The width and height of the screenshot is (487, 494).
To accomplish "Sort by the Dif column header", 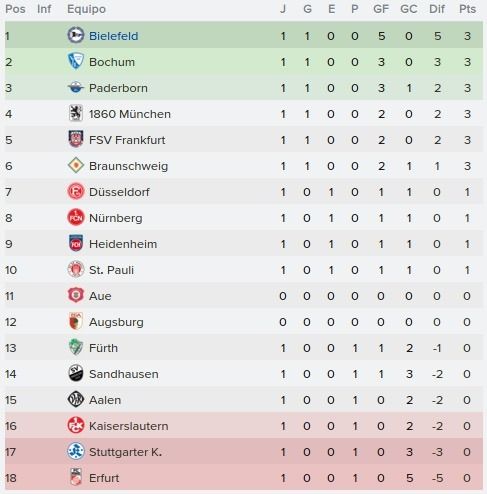I will click(x=437, y=9).
